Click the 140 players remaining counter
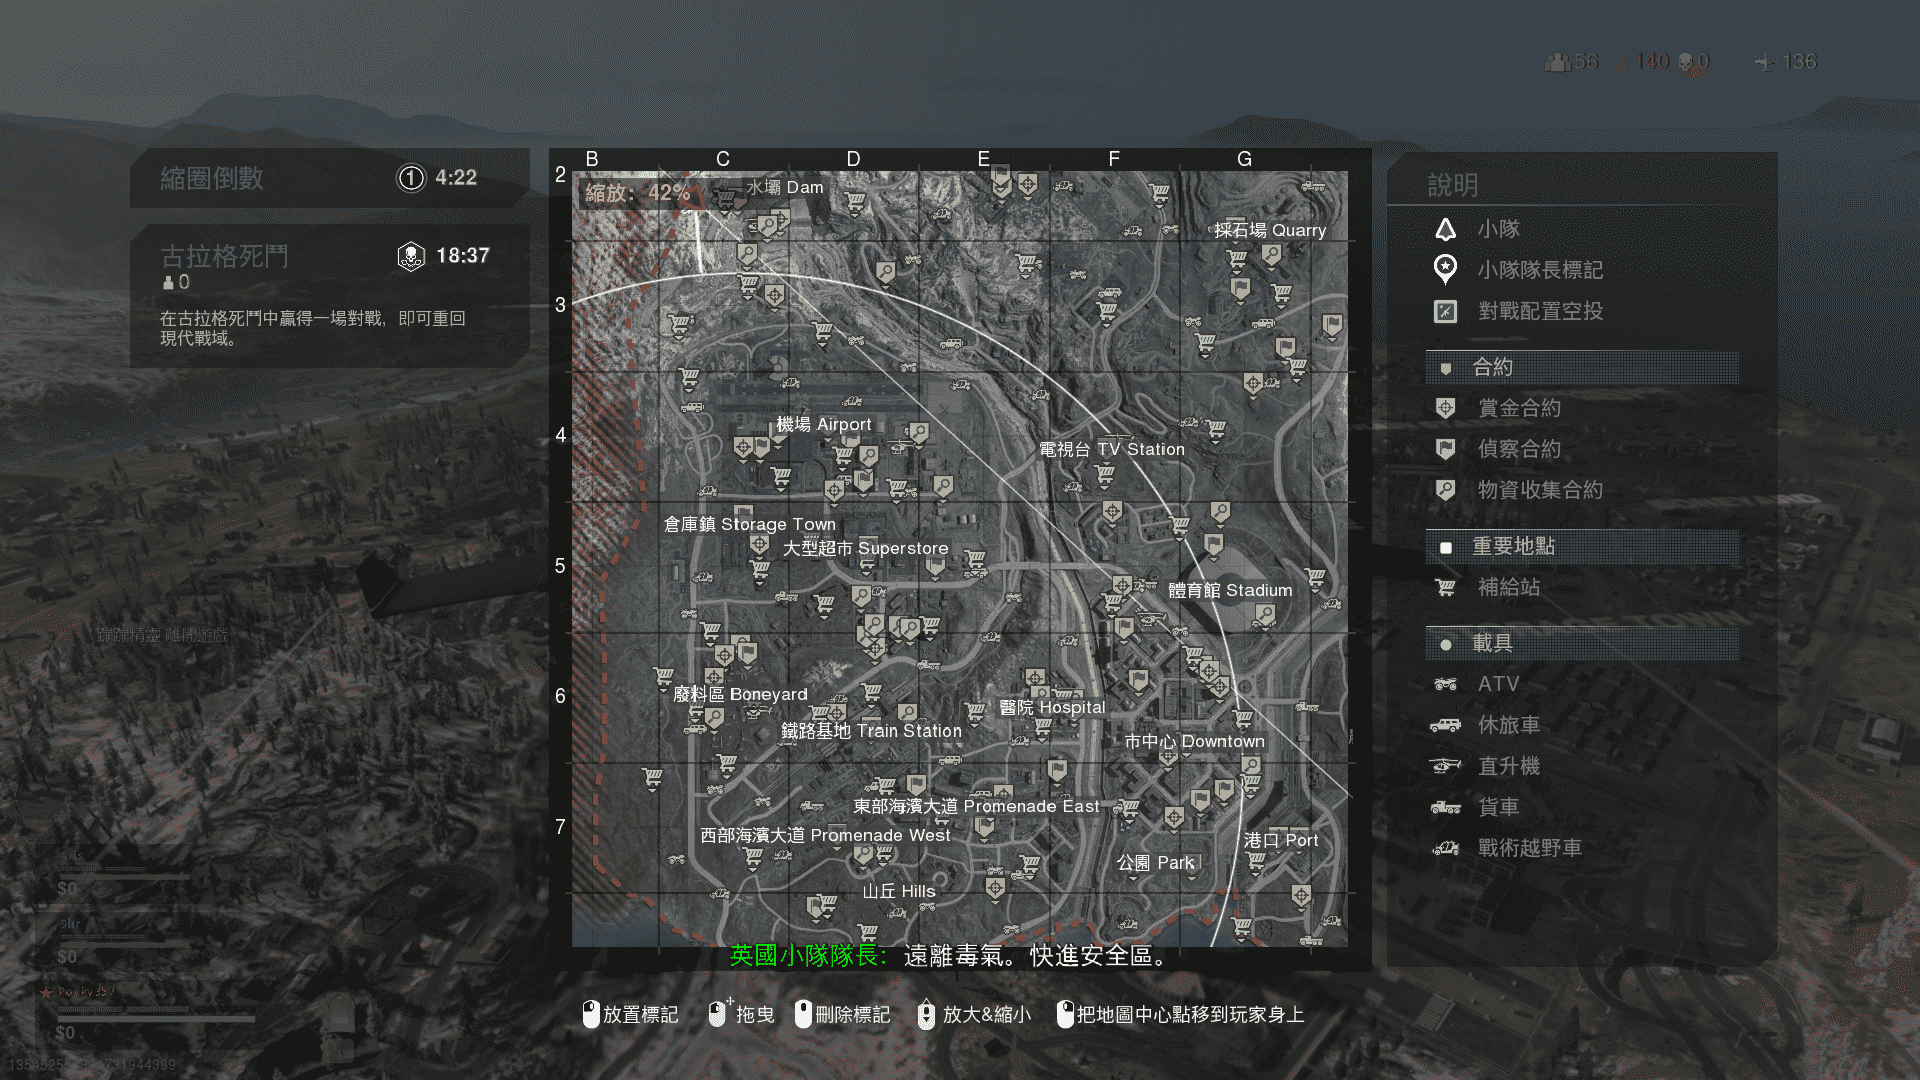1920x1080 pixels. point(1652,62)
